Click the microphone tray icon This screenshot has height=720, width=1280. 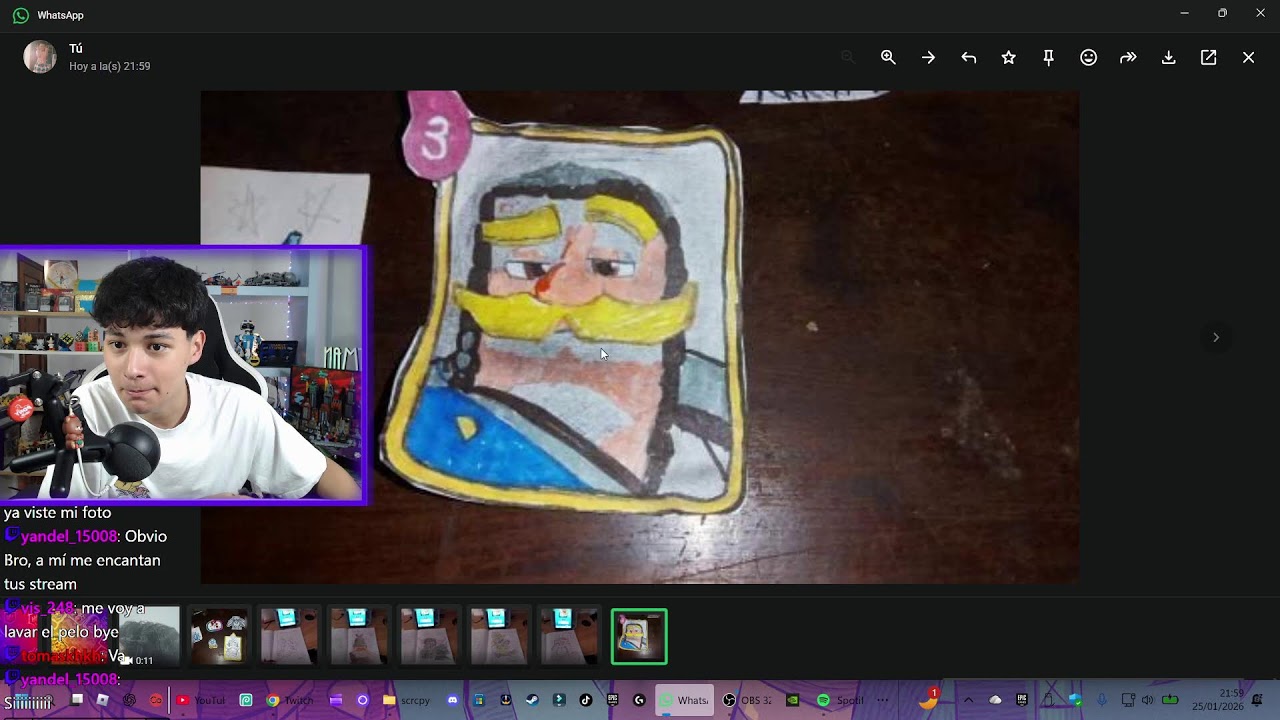[x=1101, y=700]
